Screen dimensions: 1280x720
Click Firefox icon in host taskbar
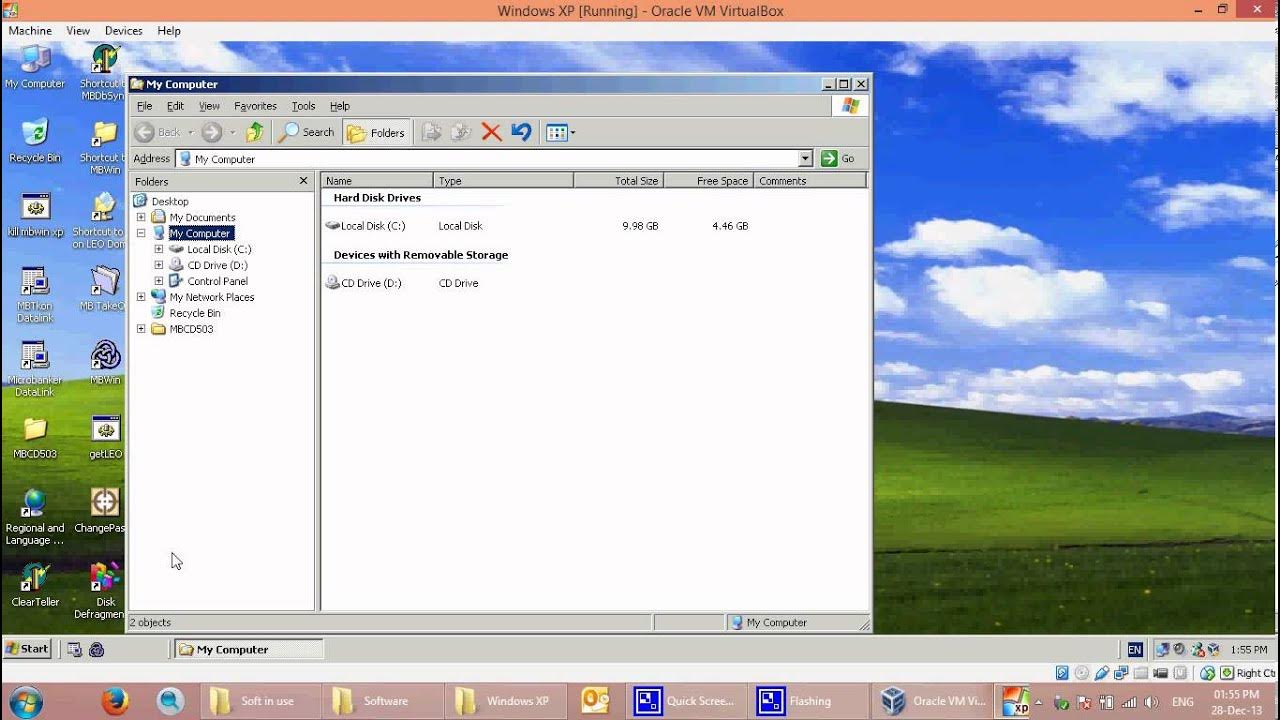tap(115, 701)
